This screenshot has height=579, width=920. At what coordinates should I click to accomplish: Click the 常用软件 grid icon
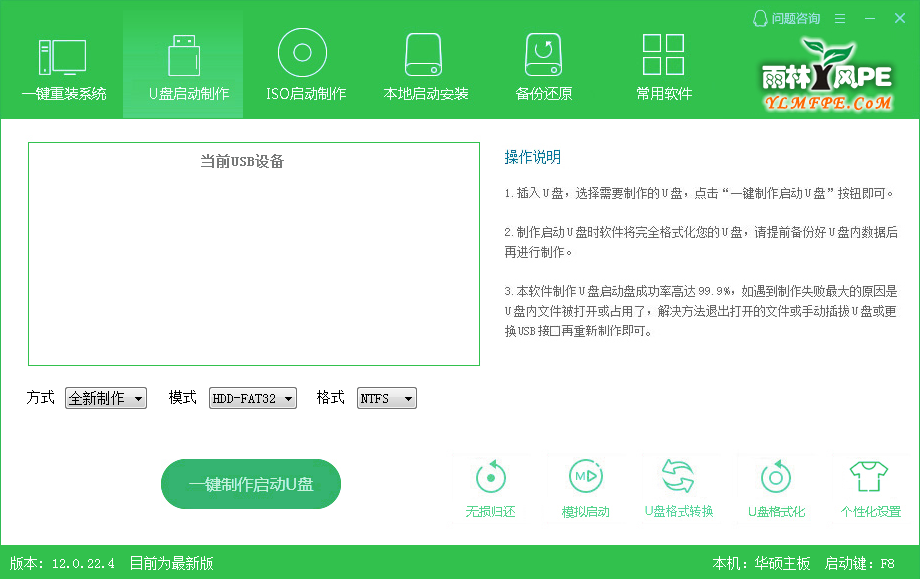[x=663, y=63]
